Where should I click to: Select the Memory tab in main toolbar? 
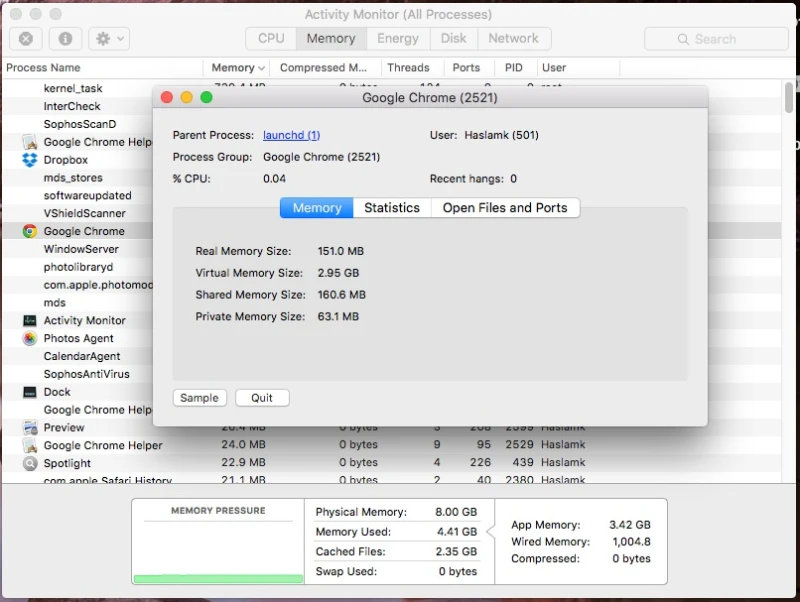coord(331,38)
